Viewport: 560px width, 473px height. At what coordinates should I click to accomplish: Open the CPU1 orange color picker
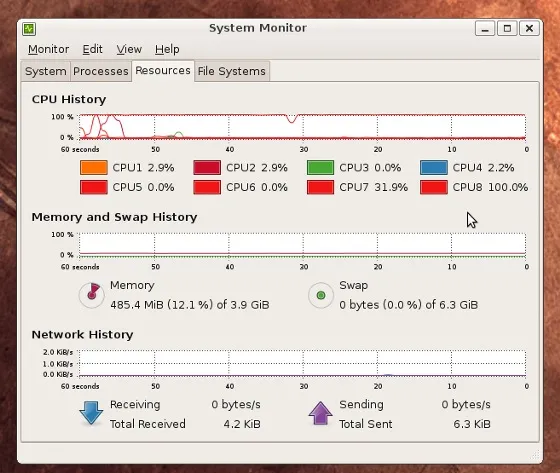(94, 168)
